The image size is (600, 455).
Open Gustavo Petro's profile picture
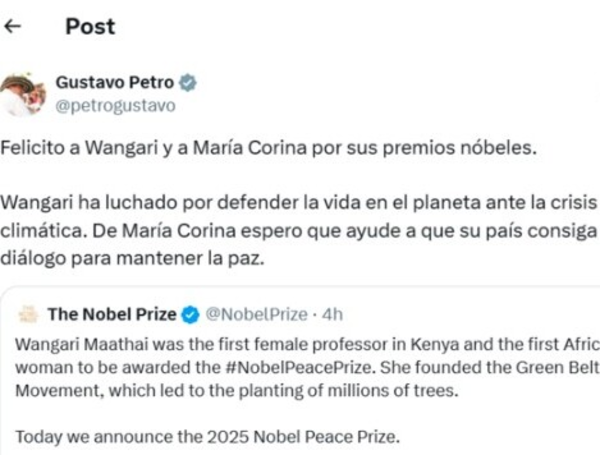pos(22,93)
